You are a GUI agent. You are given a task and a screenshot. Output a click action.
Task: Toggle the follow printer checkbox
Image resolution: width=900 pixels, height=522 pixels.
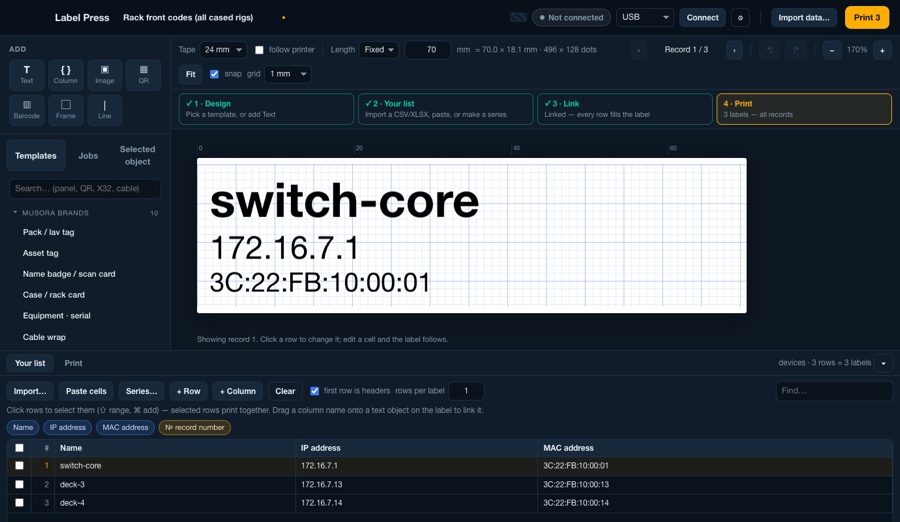259,50
